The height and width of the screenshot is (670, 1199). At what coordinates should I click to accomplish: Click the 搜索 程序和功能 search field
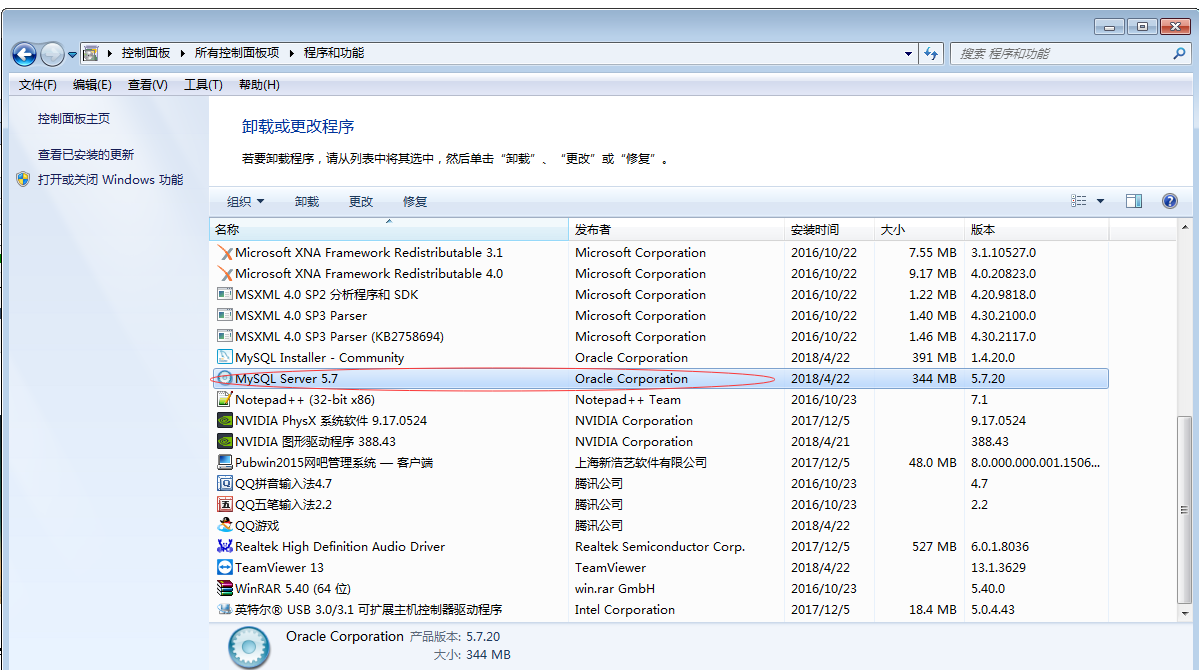pyautogui.click(x=1060, y=54)
